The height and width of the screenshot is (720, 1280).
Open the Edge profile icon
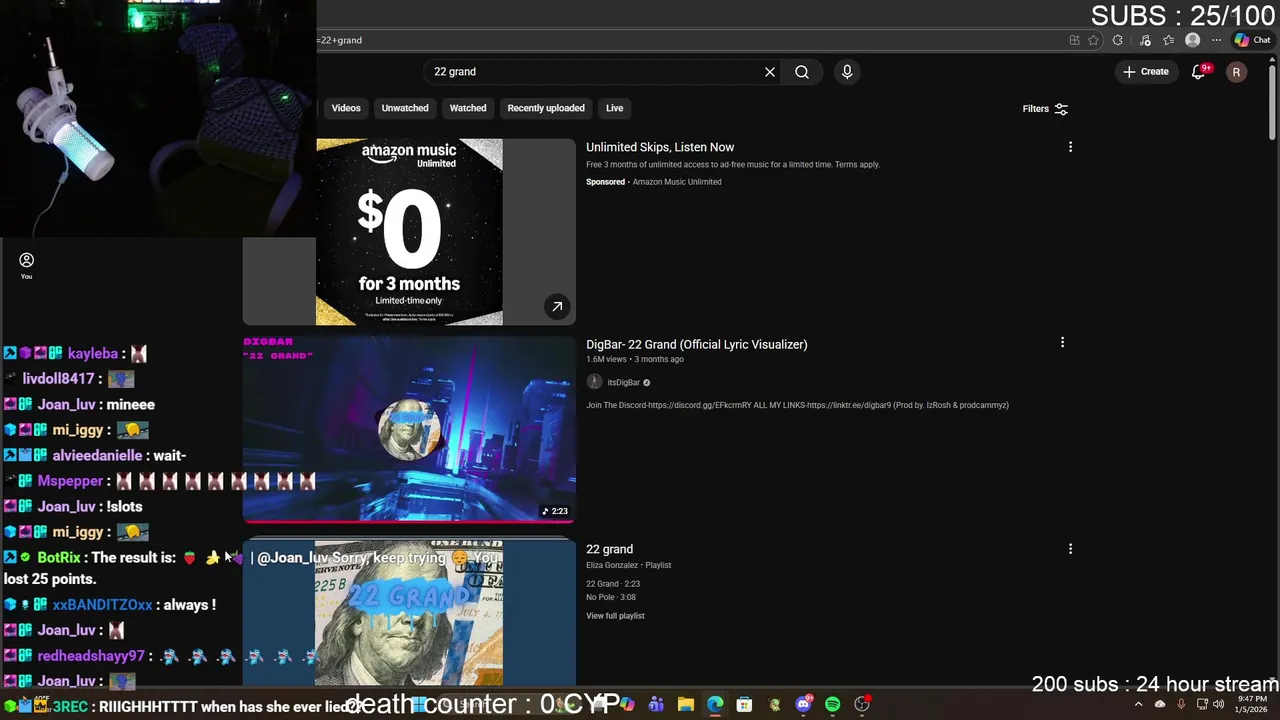pyautogui.click(x=1192, y=40)
